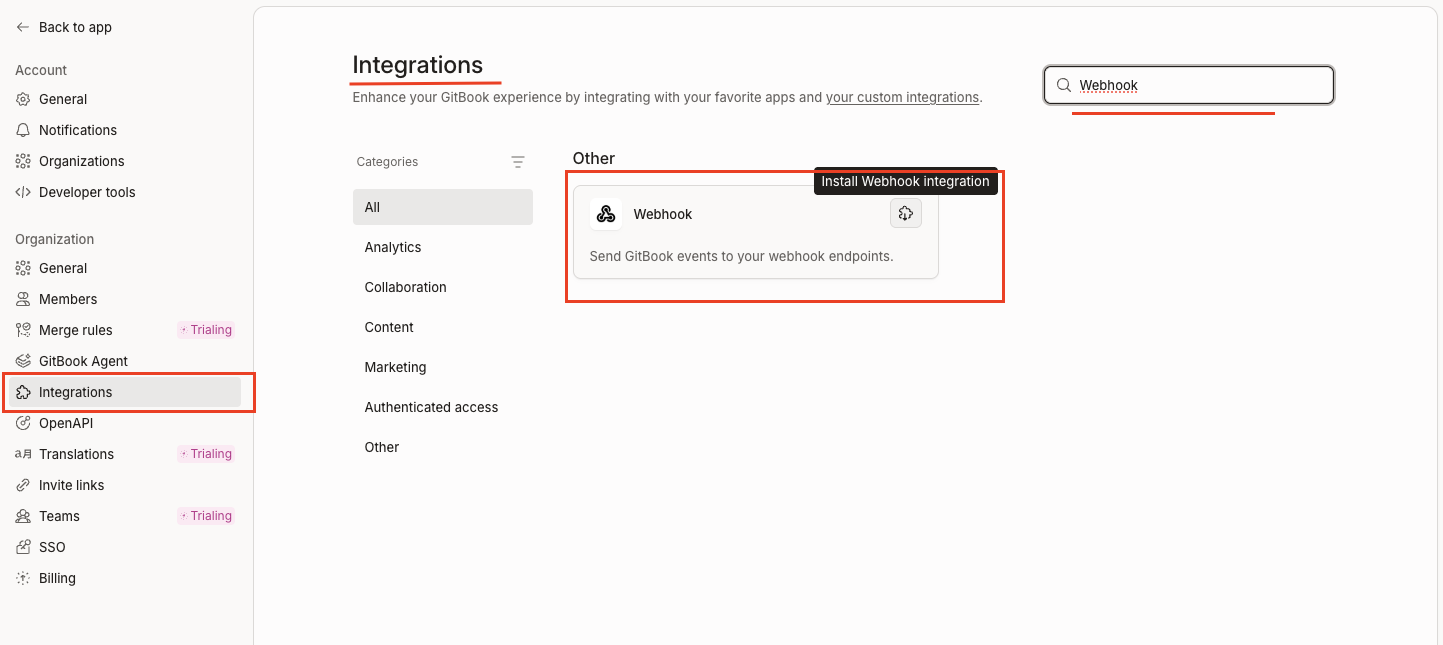Click the chain icon beside Invite links

click(23, 485)
